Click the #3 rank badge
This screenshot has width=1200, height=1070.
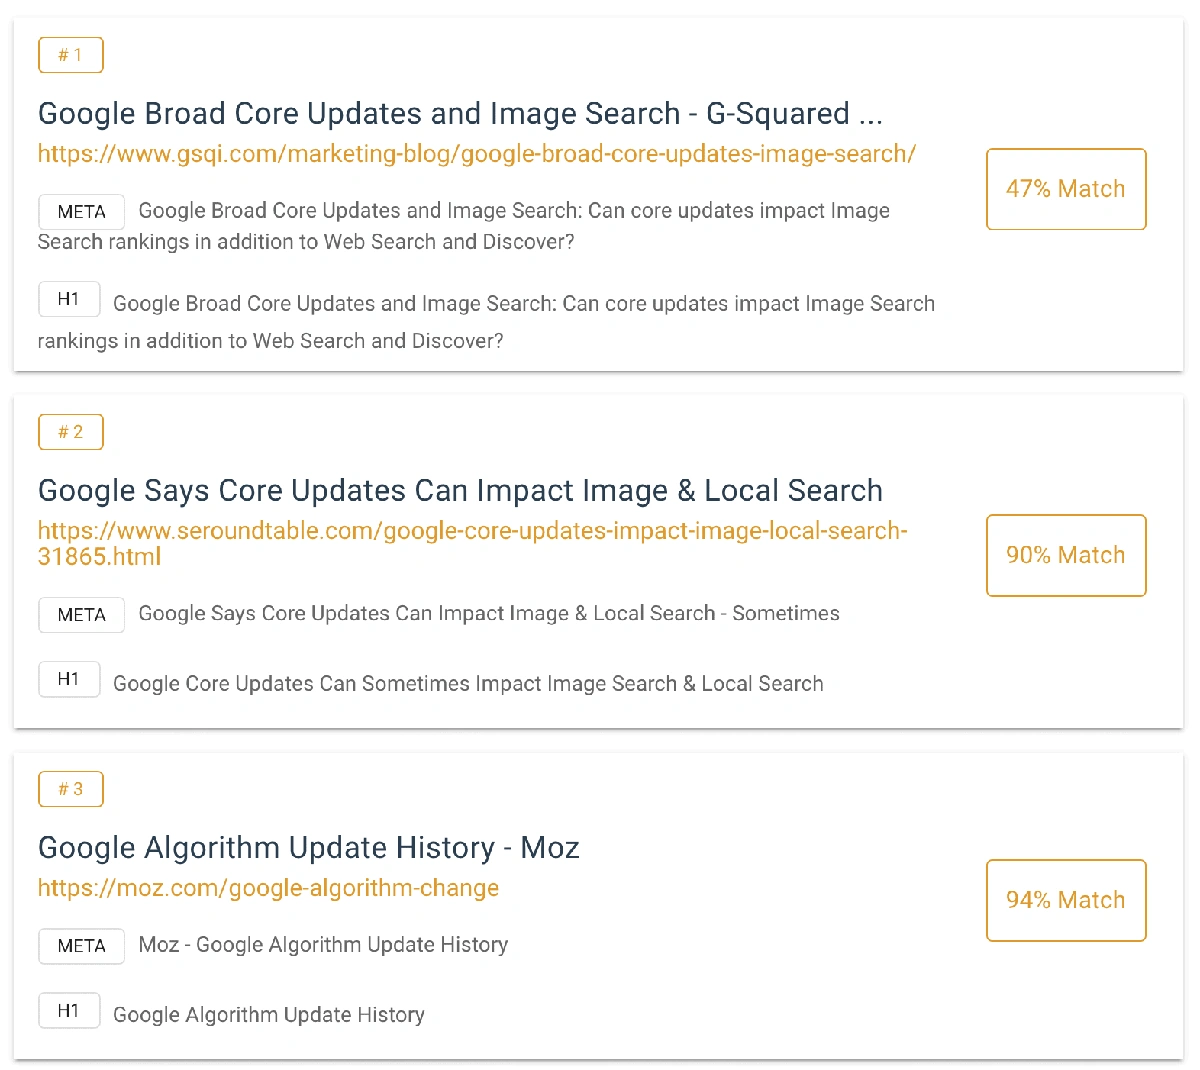(x=70, y=789)
